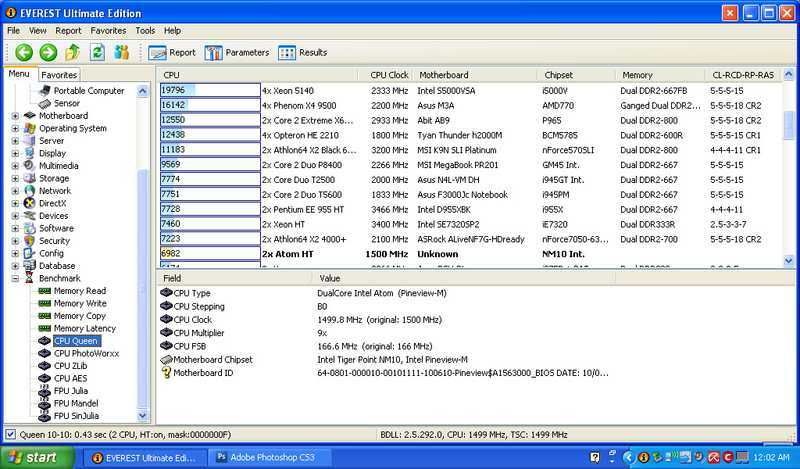Open the Report toolbar button
The height and width of the screenshot is (469, 800).
point(172,53)
